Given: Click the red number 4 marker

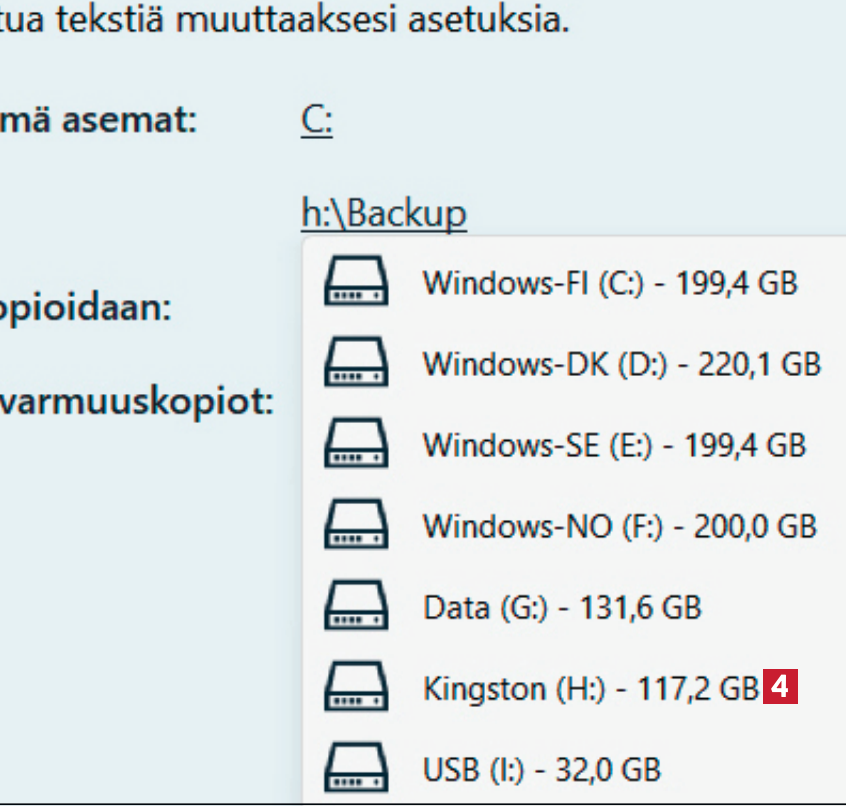Looking at the screenshot, I should [x=781, y=688].
